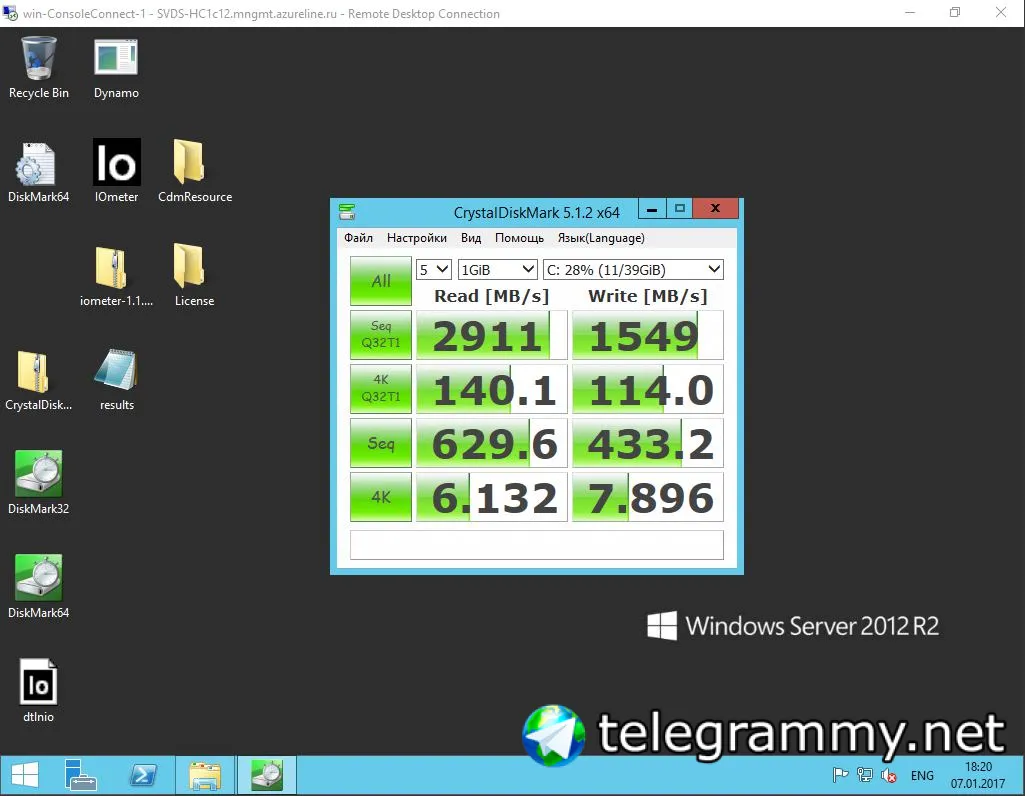Open the results text file
The height and width of the screenshot is (796, 1025).
pyautogui.click(x=116, y=380)
